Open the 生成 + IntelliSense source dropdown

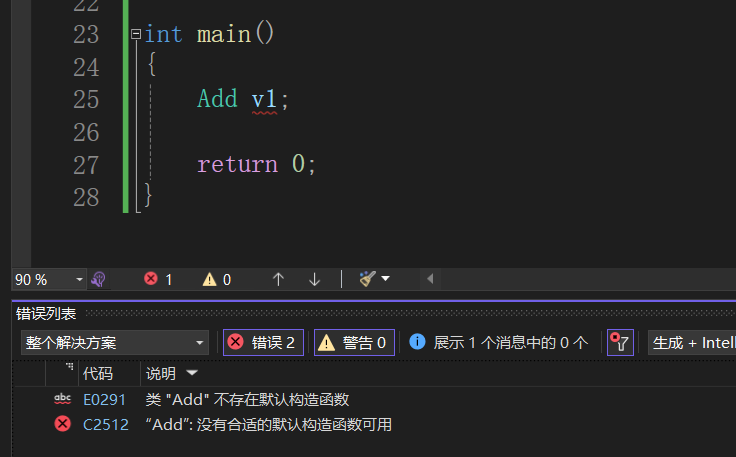692,343
